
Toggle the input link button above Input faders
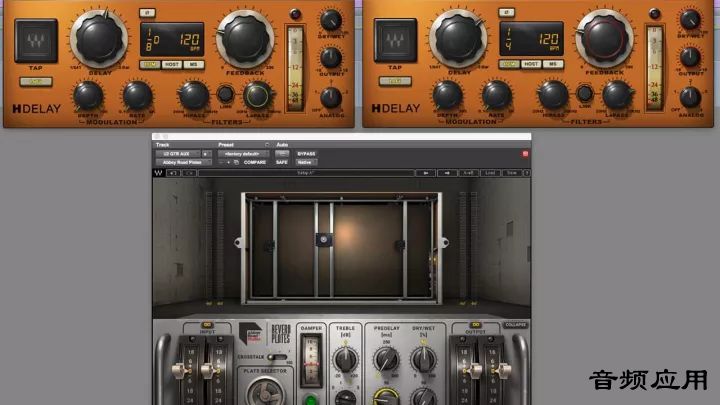coord(207,325)
